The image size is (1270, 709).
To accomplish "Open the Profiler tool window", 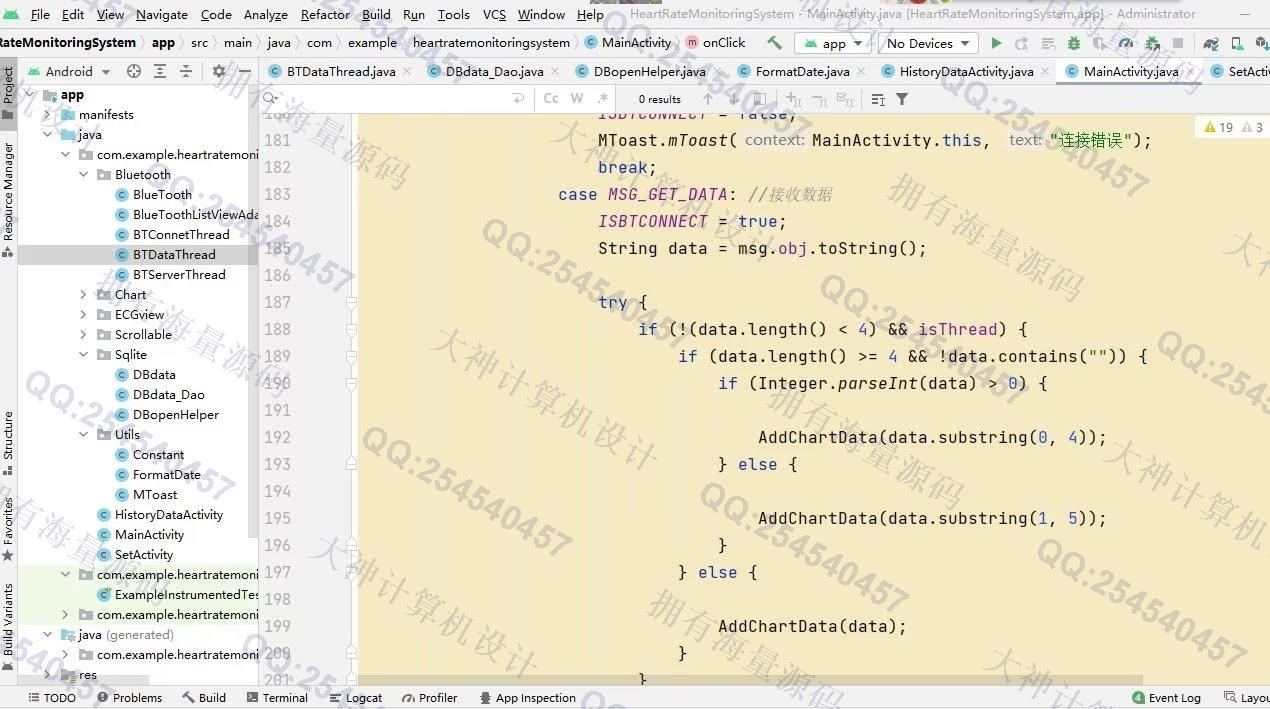I will pyautogui.click(x=429, y=697).
